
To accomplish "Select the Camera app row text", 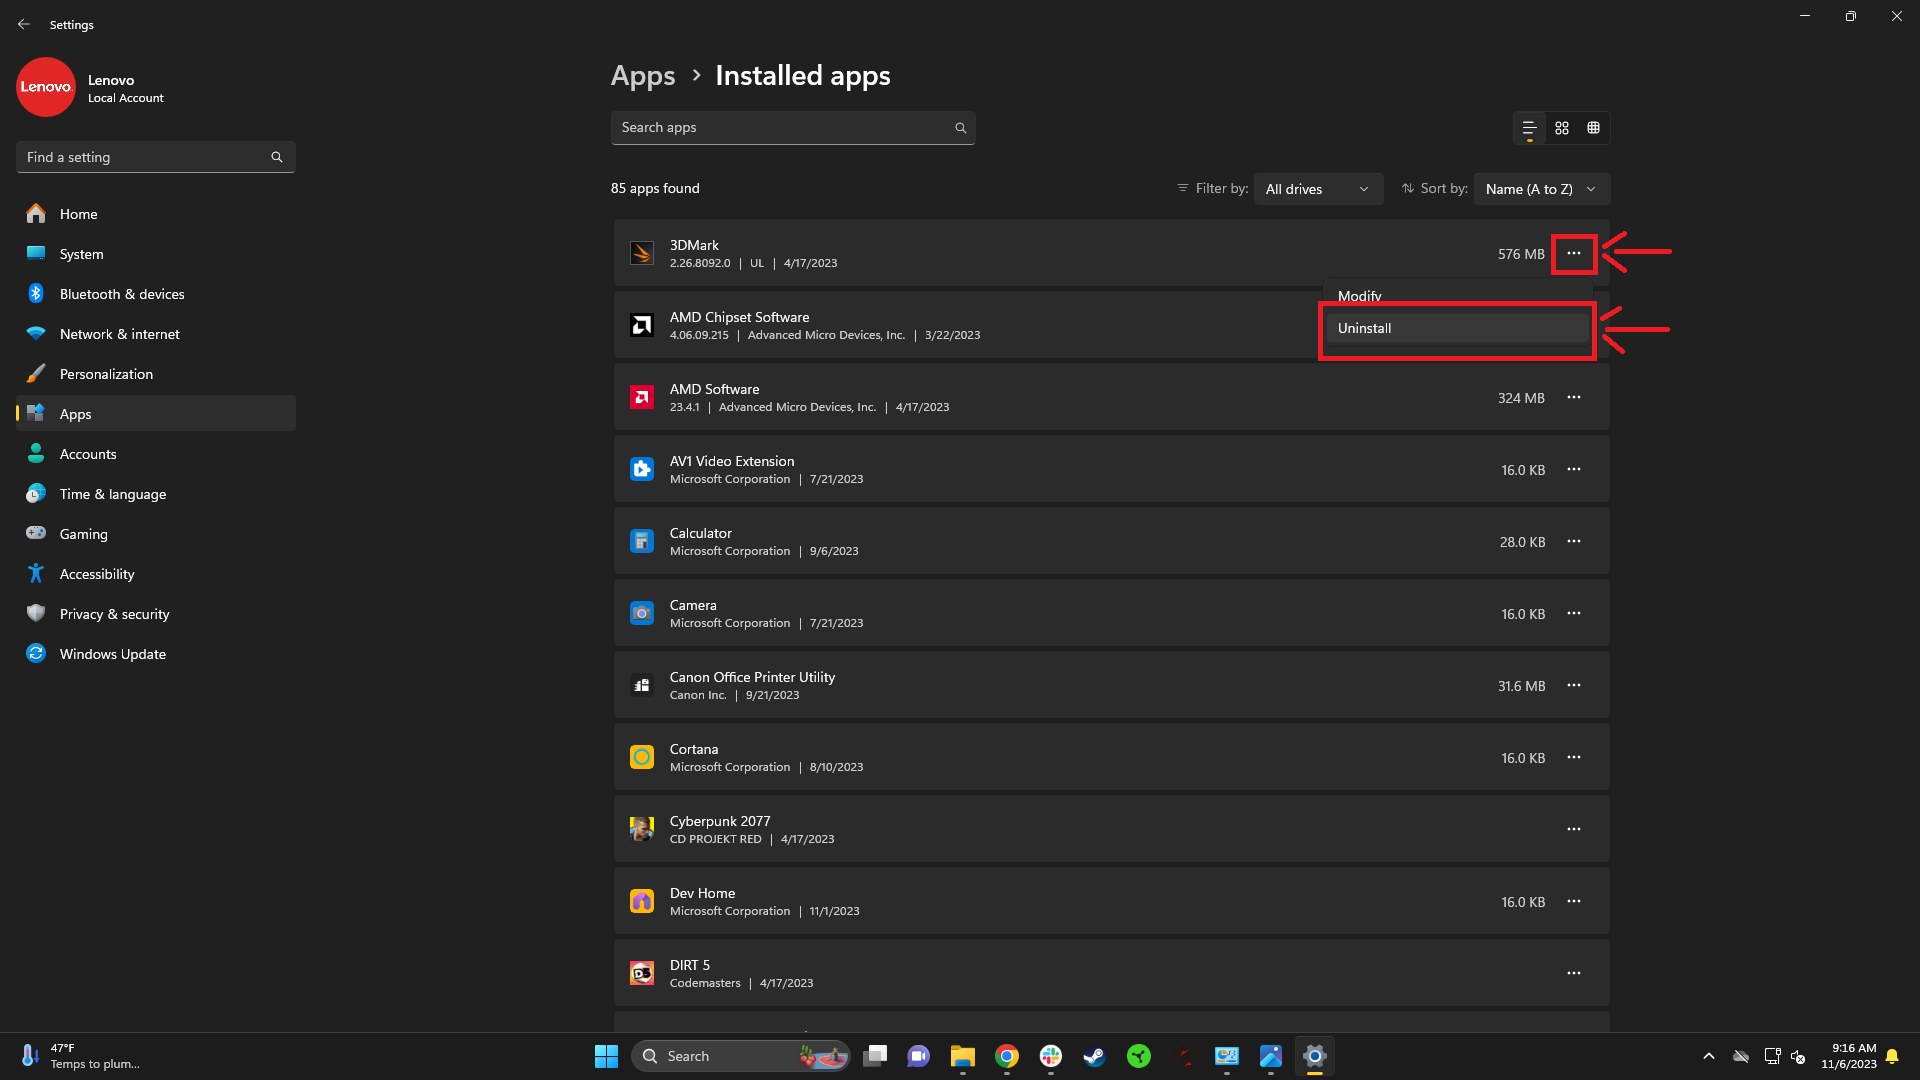I will point(693,605).
